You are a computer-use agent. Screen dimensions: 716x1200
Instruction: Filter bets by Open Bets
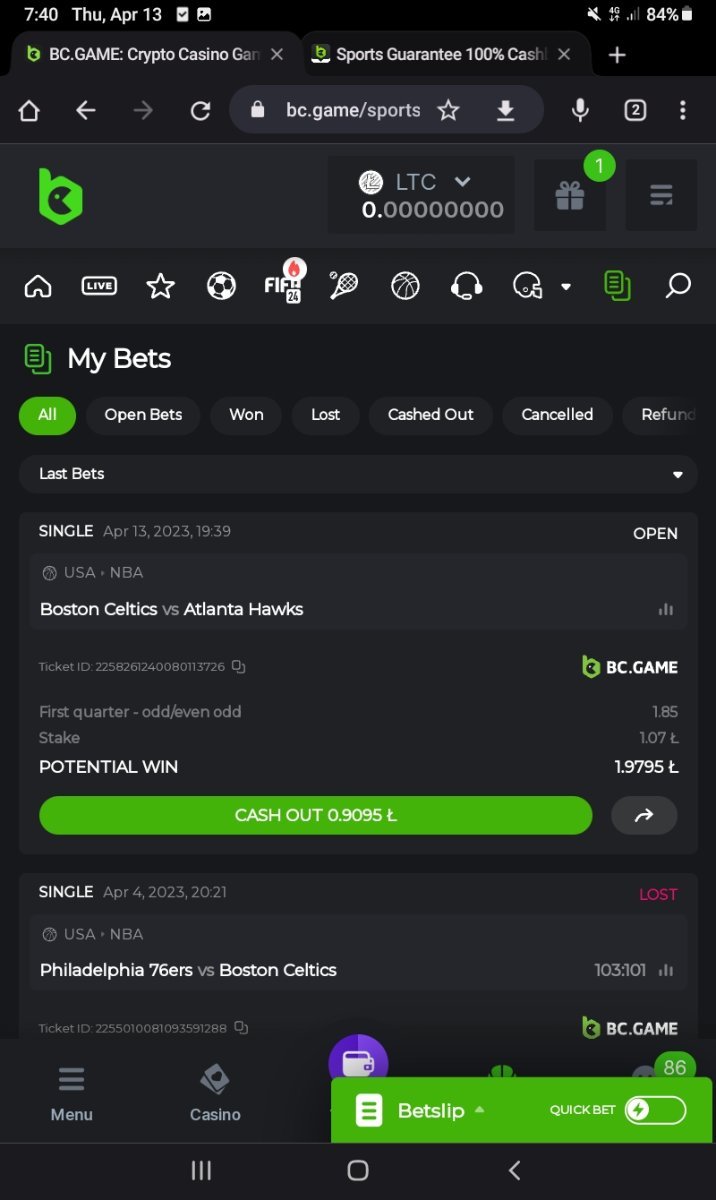point(143,415)
